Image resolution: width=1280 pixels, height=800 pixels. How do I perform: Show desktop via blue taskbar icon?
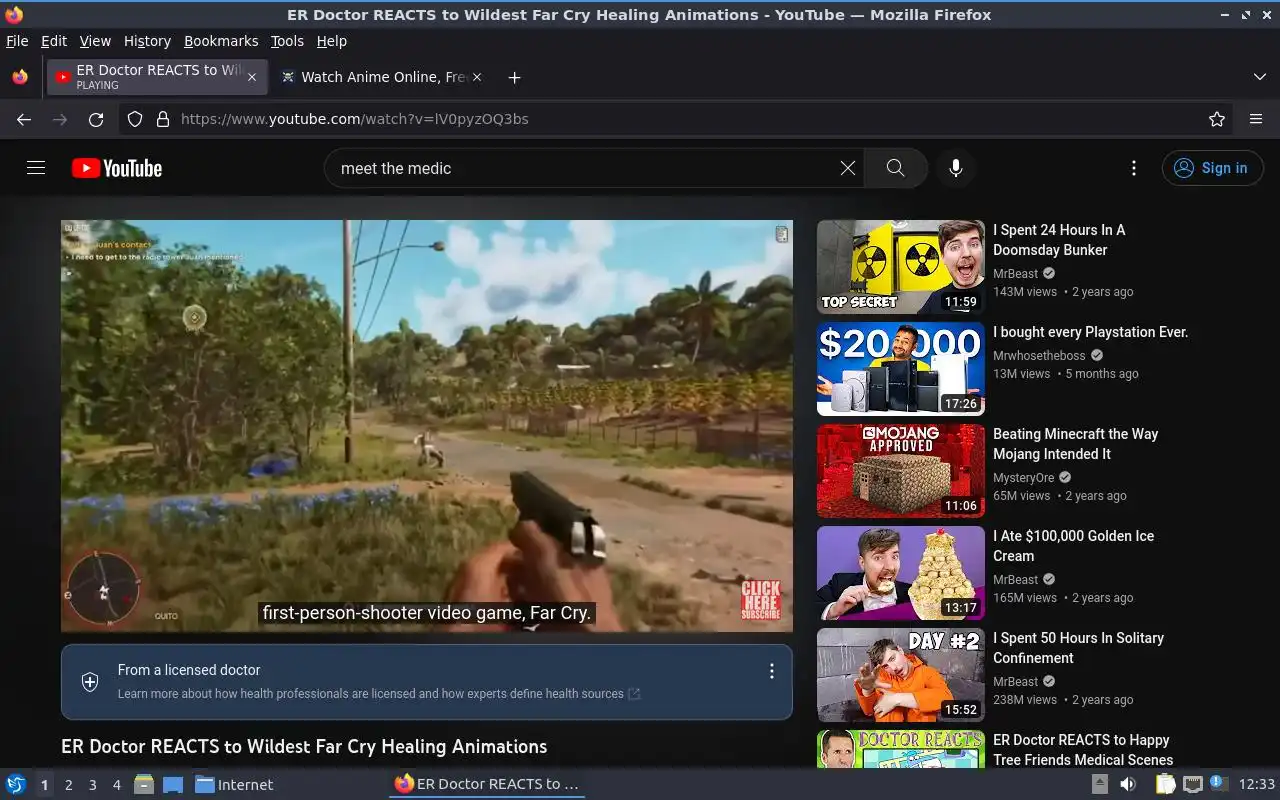(x=172, y=785)
